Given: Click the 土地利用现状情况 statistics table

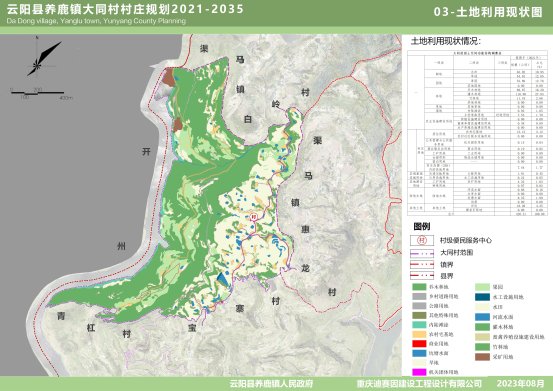Looking at the screenshot, I should pos(478,133).
